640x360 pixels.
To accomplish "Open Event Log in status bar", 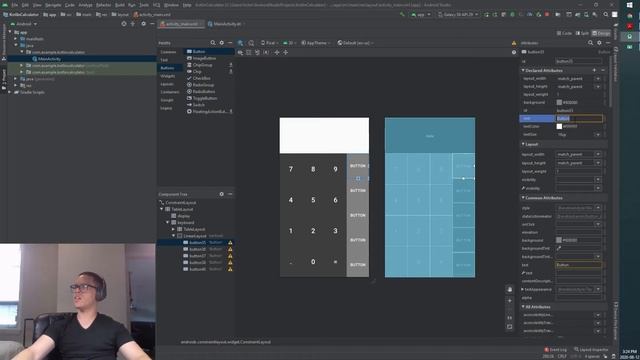I will click(556, 350).
